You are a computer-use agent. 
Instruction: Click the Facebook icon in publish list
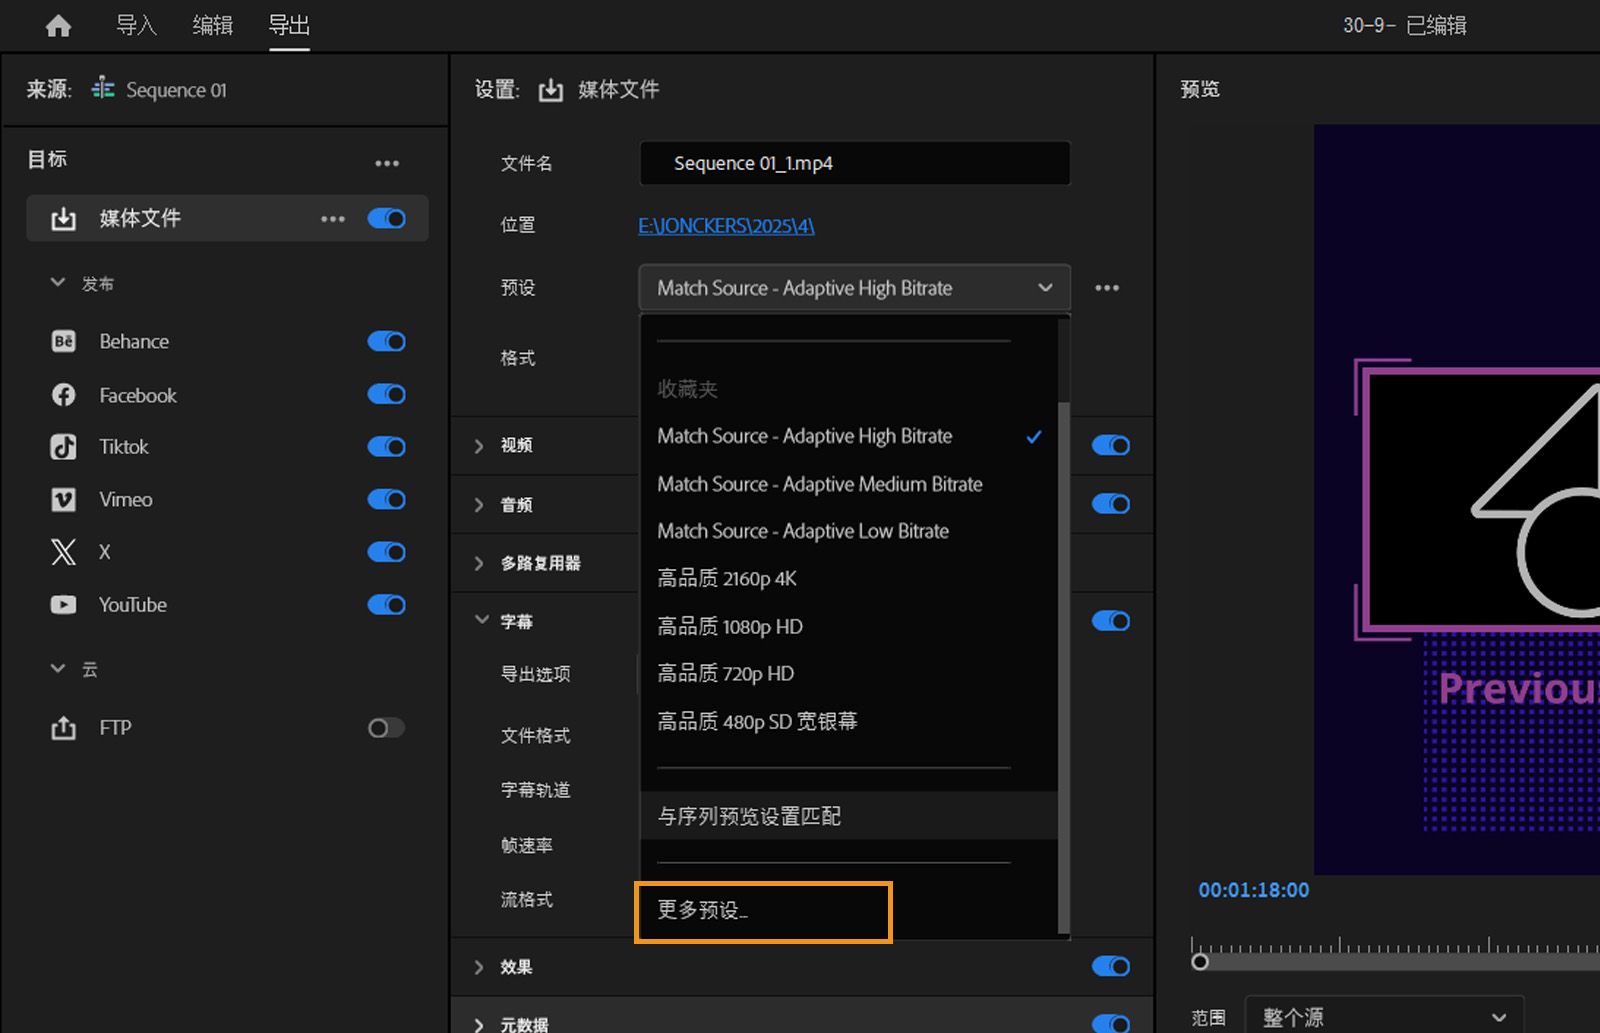coord(63,394)
